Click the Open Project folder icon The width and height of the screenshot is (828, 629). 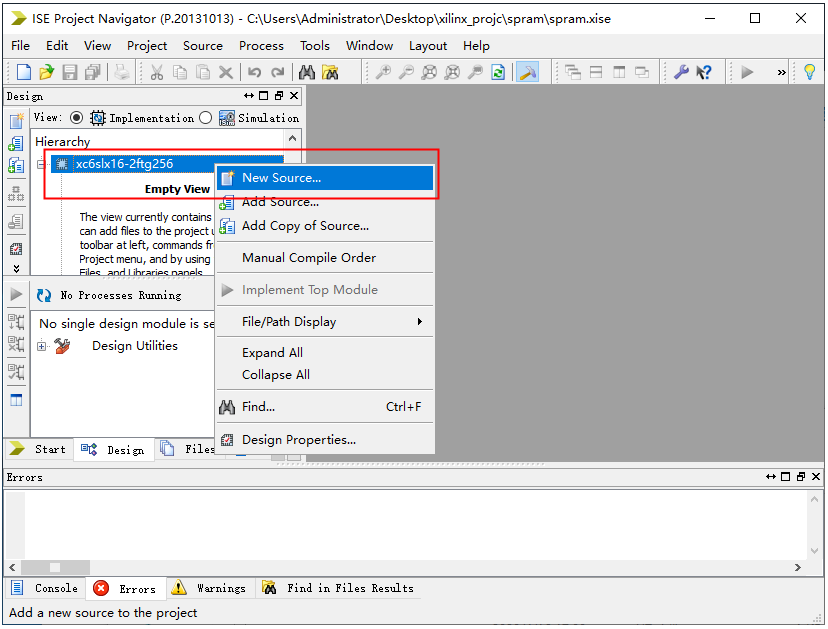coord(47,72)
